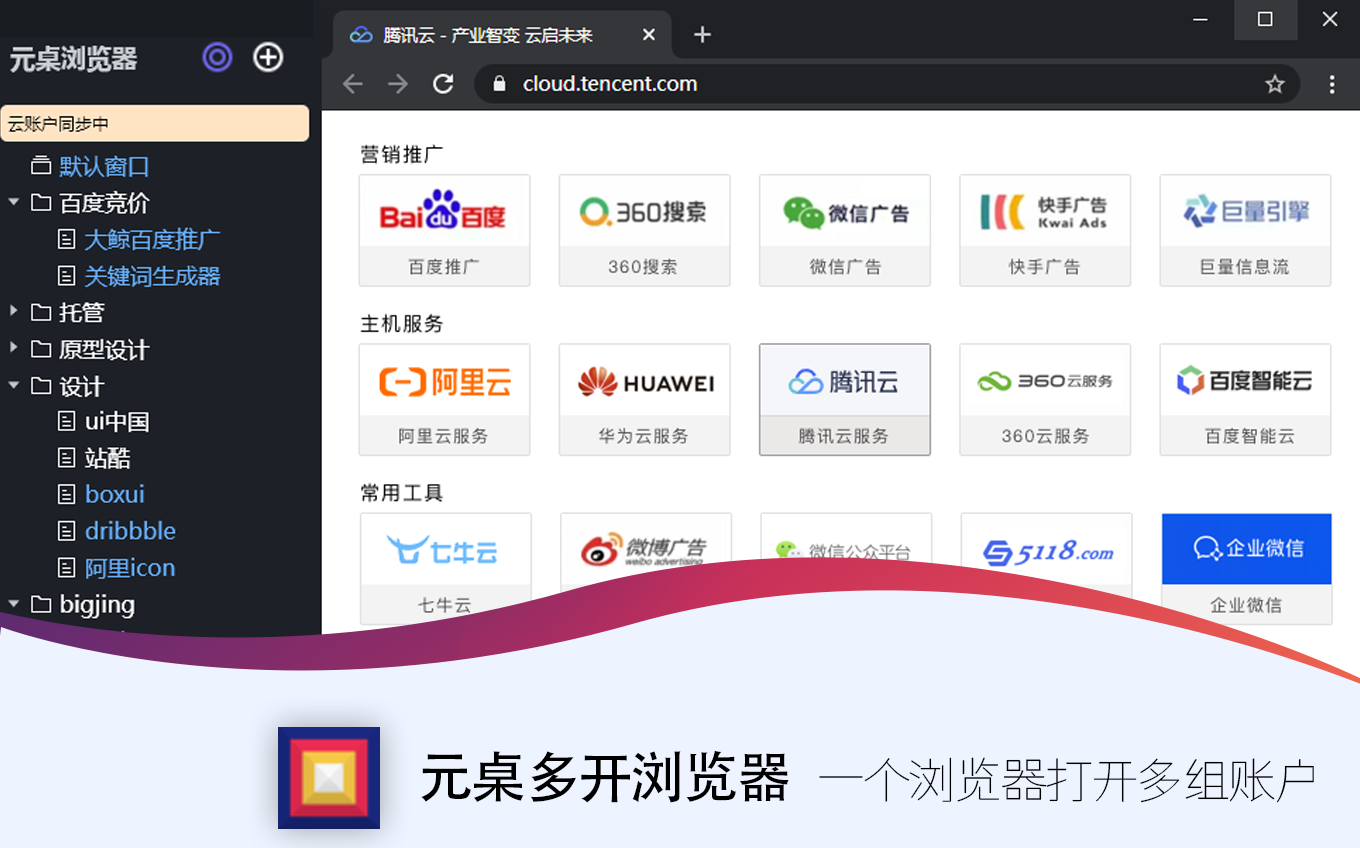Open the 微信广告 tile
Viewport: 1360px width, 848px height.
[845, 230]
